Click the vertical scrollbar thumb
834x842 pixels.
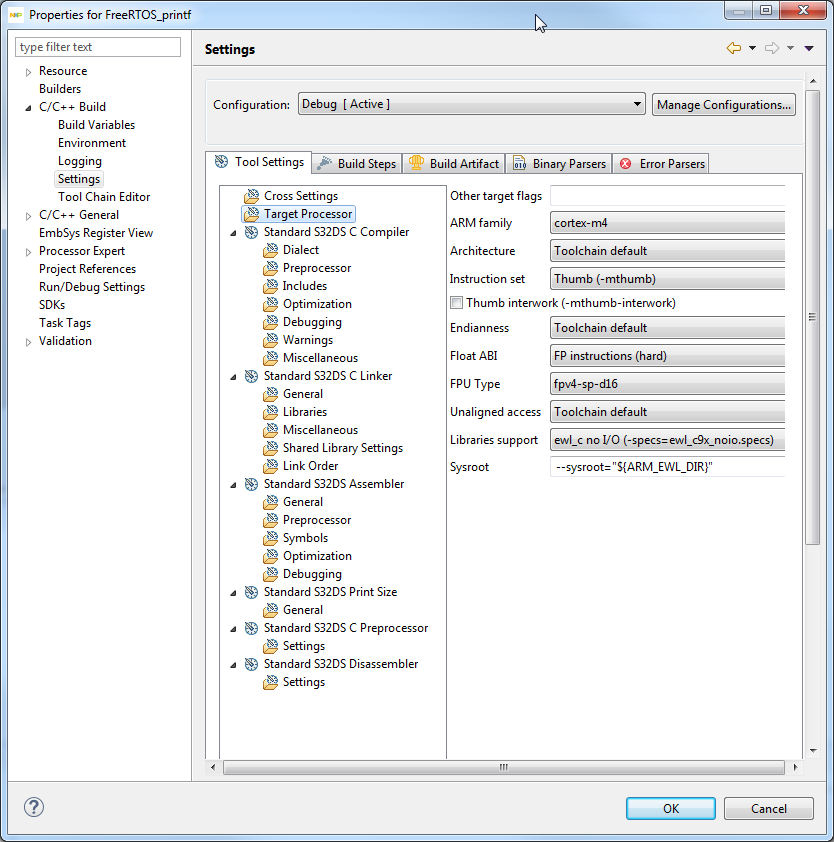point(813,317)
